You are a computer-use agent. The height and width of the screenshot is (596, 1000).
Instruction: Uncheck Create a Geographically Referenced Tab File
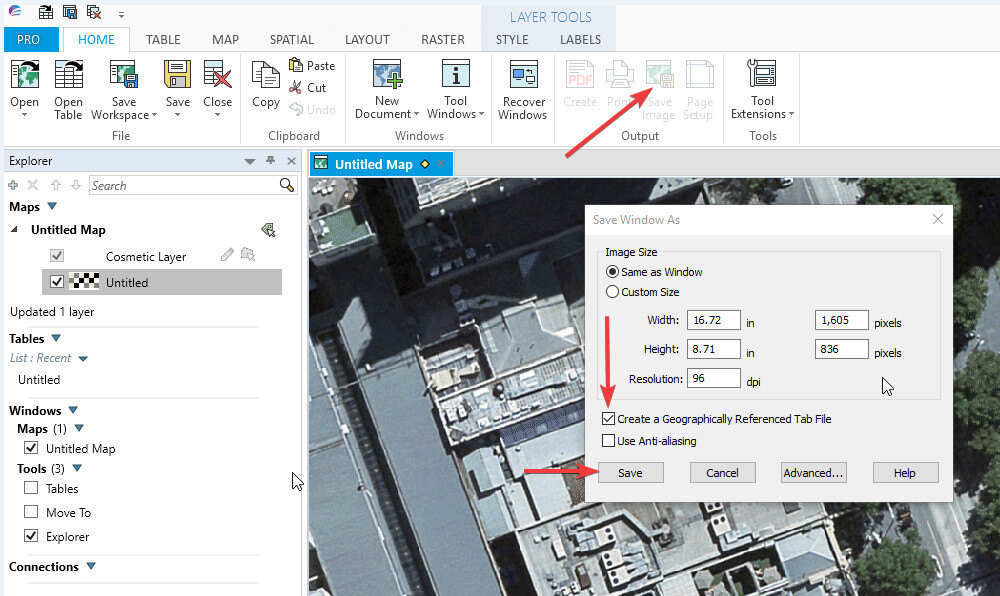tap(609, 419)
